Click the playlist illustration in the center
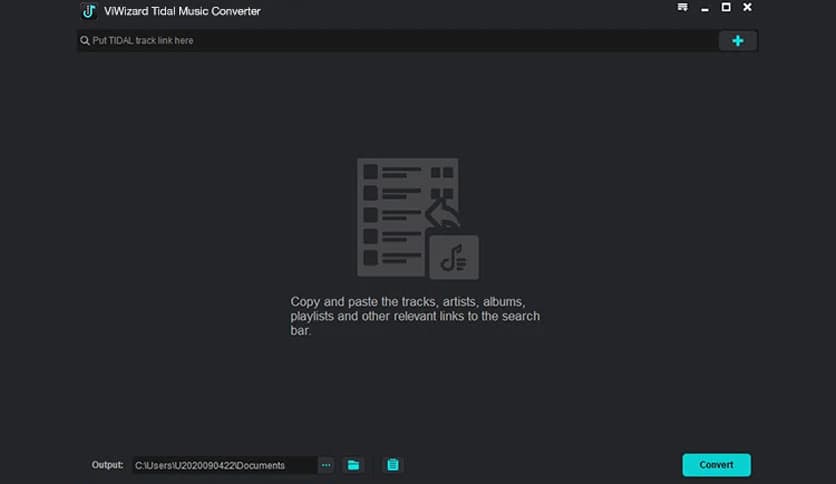Image resolution: width=836 pixels, height=484 pixels. (x=418, y=219)
